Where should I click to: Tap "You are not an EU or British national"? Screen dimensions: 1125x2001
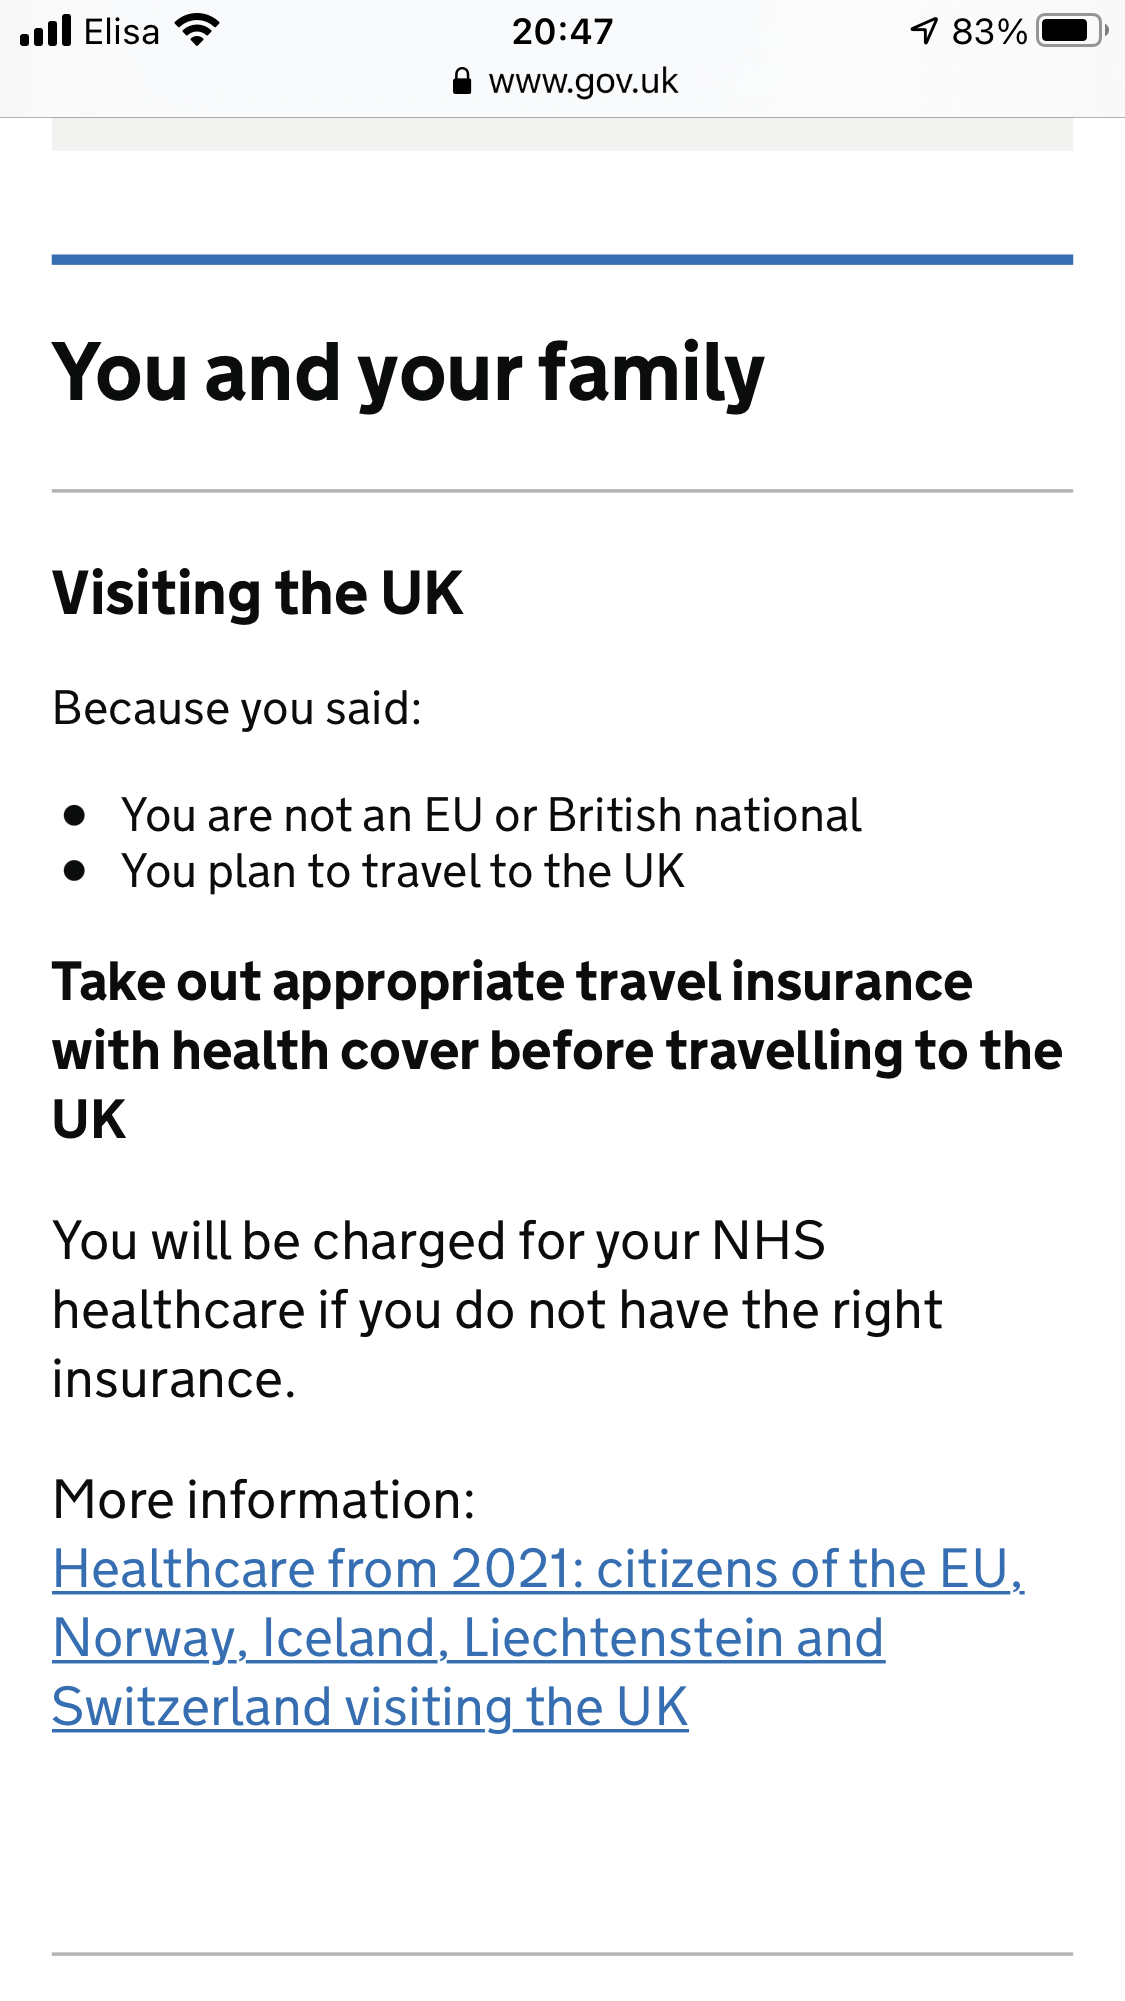click(491, 815)
